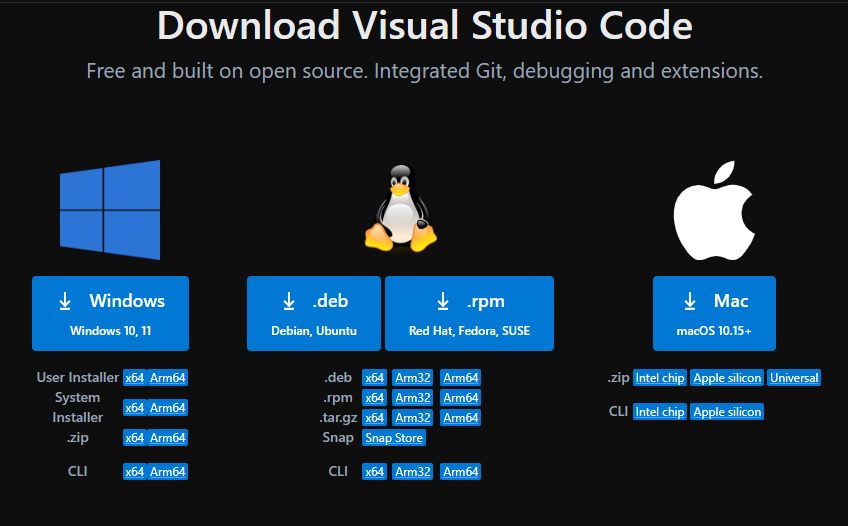848x526 pixels.
Task: Download the .tar.gz Arm32 archive
Action: click(413, 418)
